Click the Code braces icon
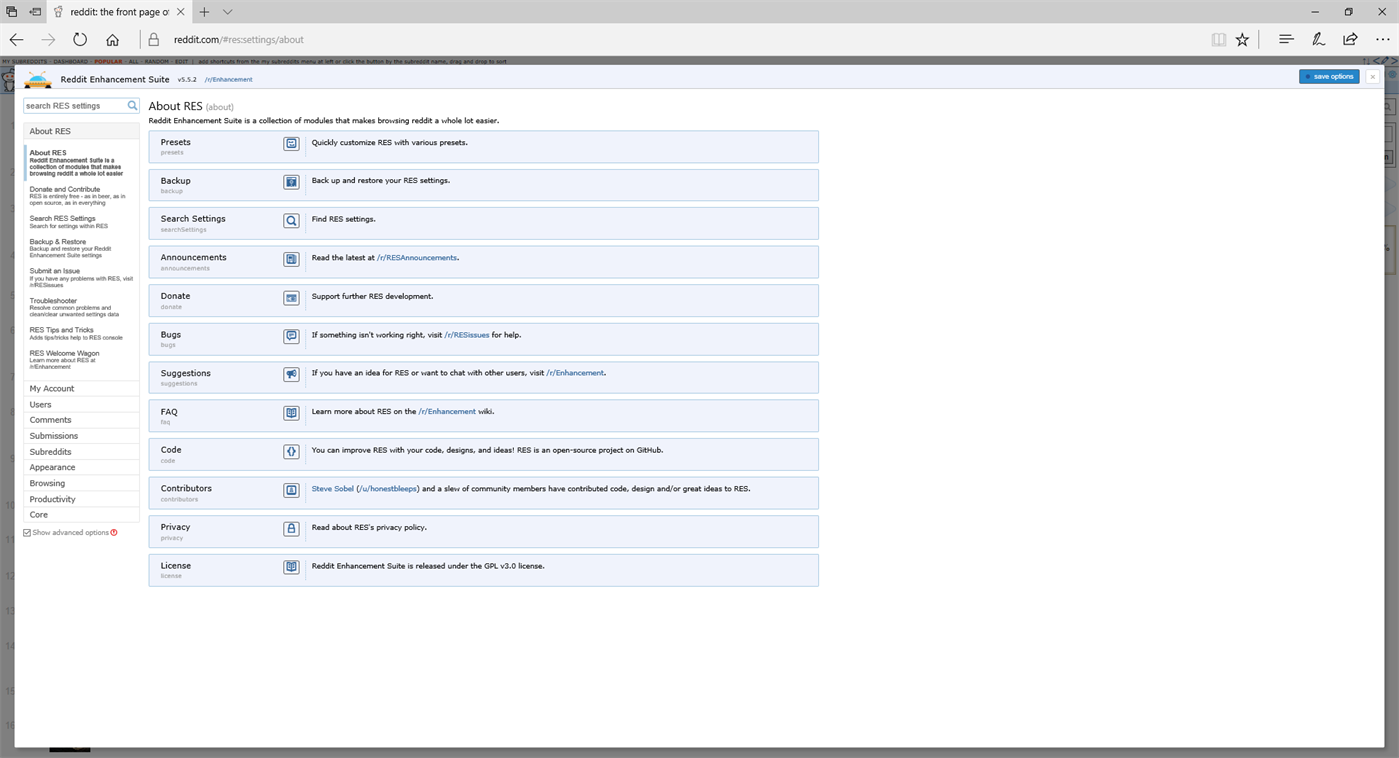This screenshot has width=1399, height=758. pos(291,452)
